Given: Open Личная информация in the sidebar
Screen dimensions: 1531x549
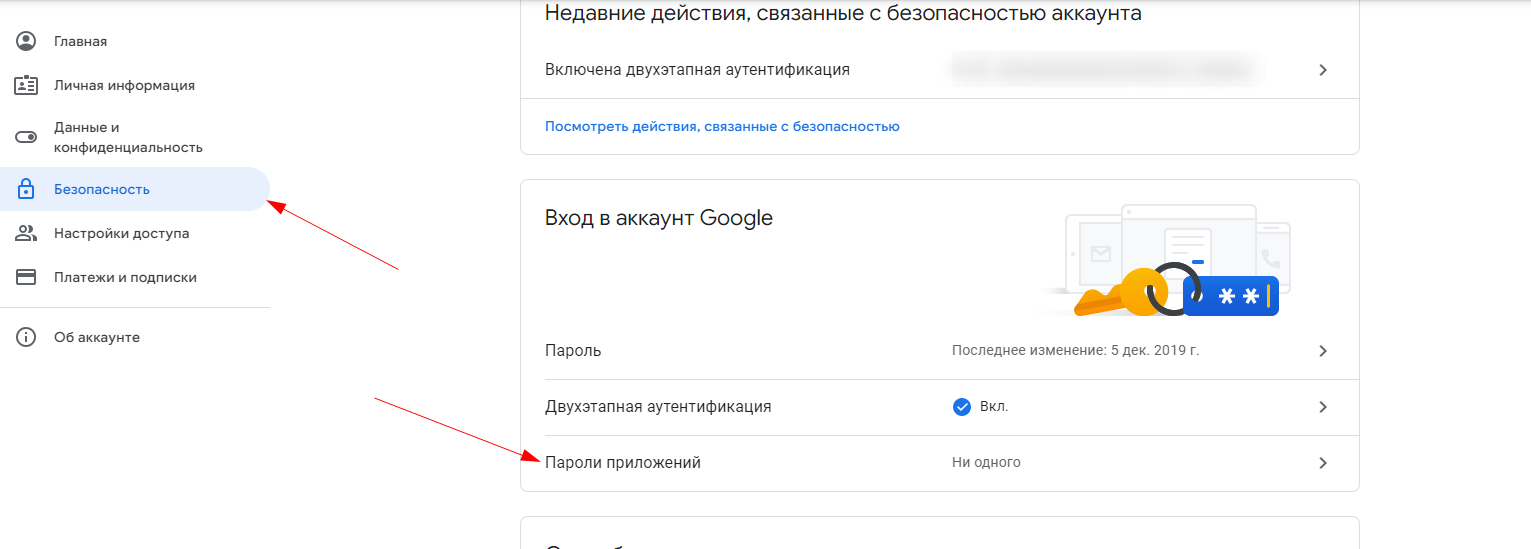Looking at the screenshot, I should tap(124, 85).
